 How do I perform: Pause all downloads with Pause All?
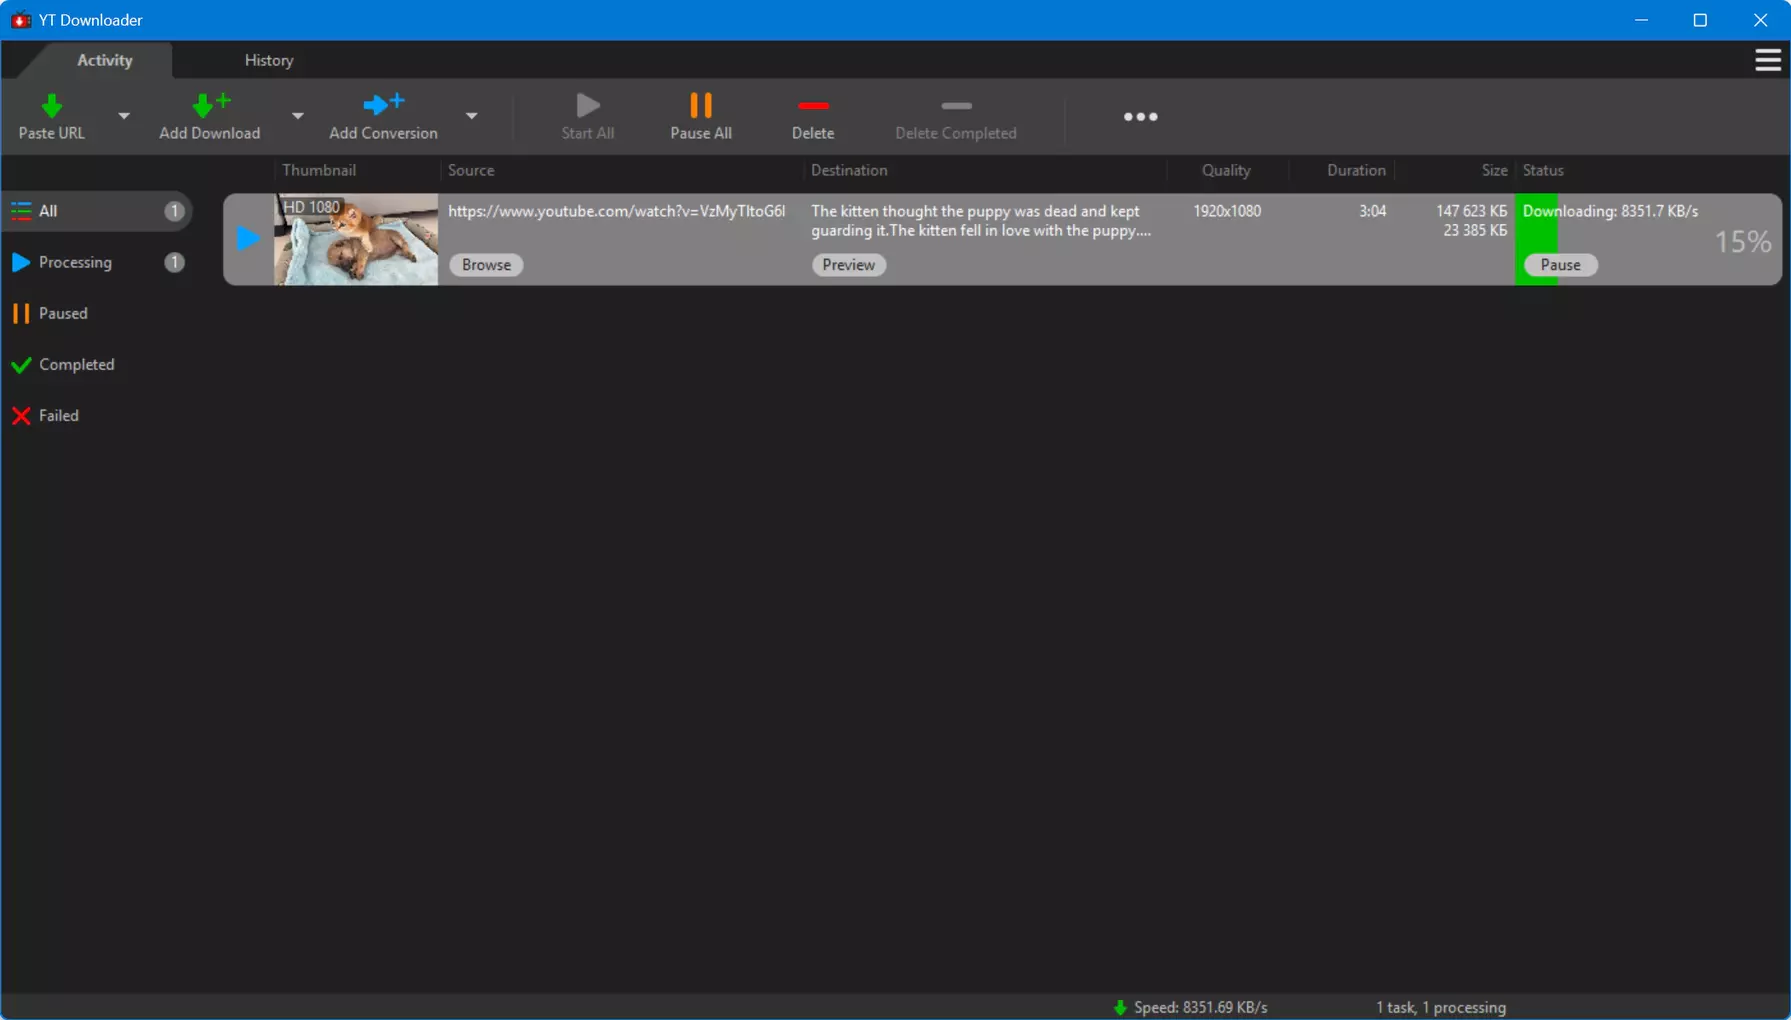701,116
